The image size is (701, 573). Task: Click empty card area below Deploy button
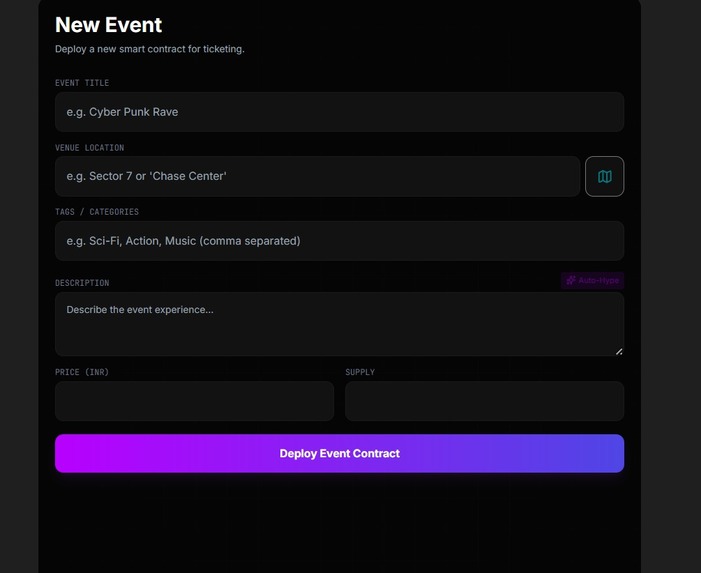click(339, 523)
